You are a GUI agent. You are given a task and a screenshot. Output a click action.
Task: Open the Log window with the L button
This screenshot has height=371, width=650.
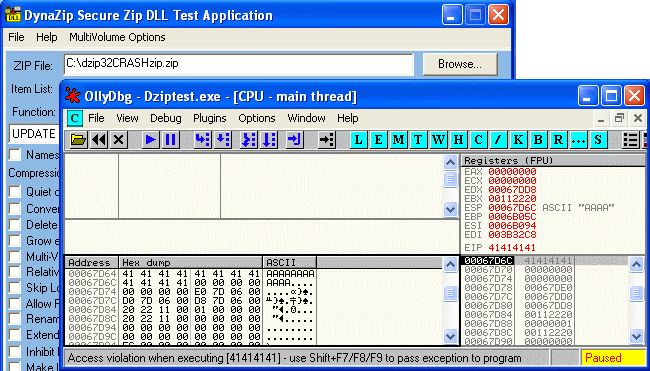click(x=359, y=140)
